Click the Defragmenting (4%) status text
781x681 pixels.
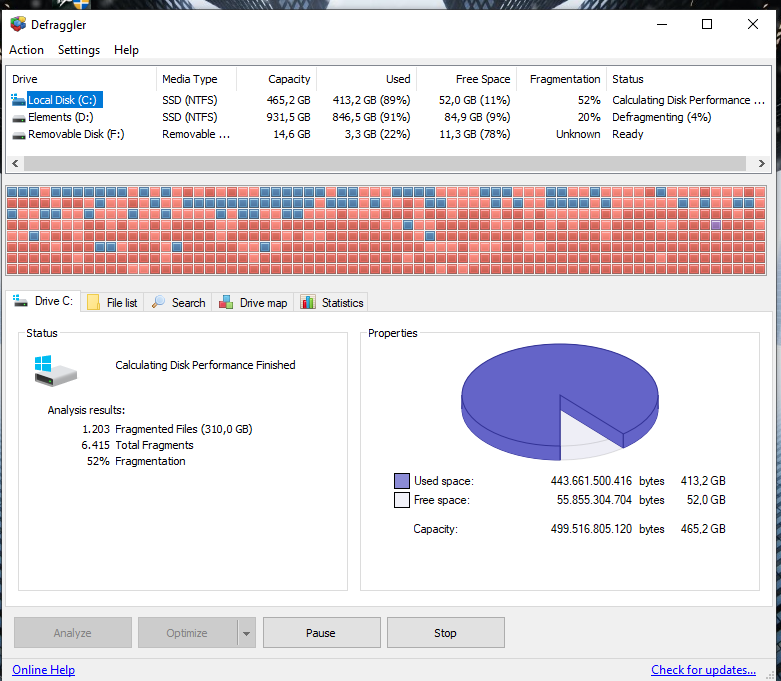coord(661,117)
